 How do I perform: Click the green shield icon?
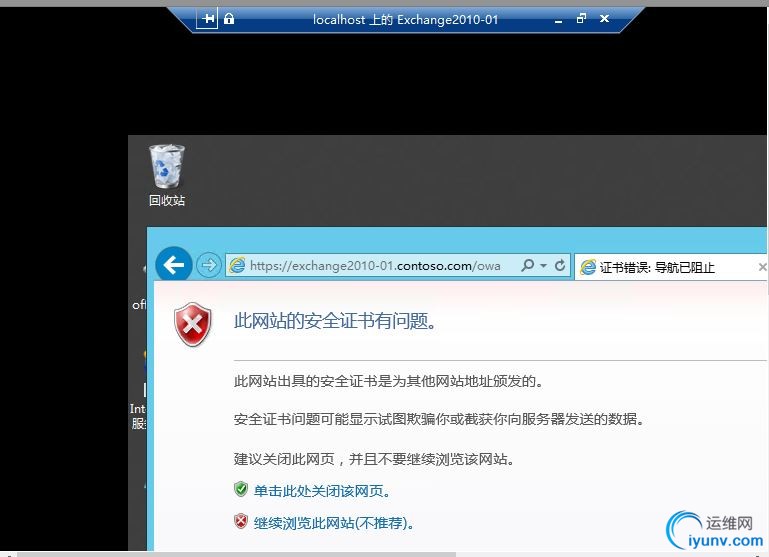click(241, 489)
